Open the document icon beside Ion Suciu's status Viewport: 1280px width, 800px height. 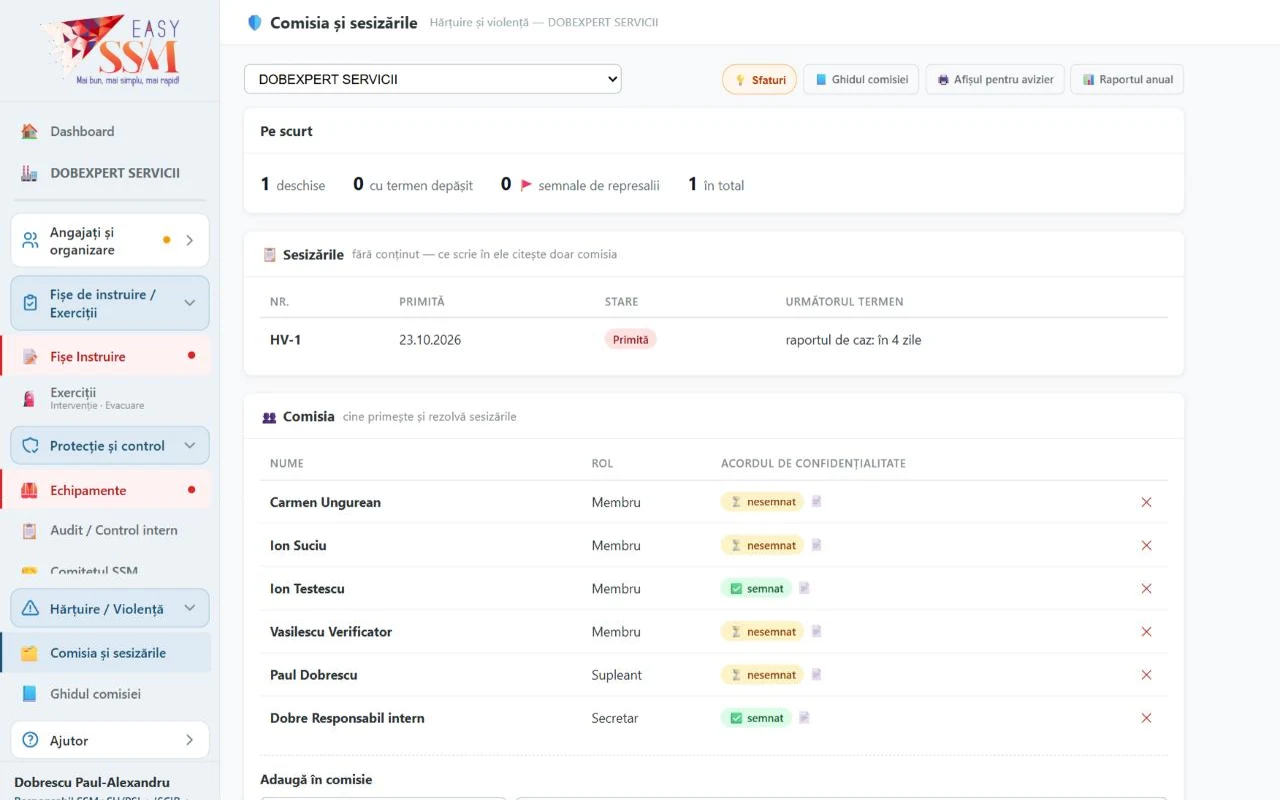(816, 545)
